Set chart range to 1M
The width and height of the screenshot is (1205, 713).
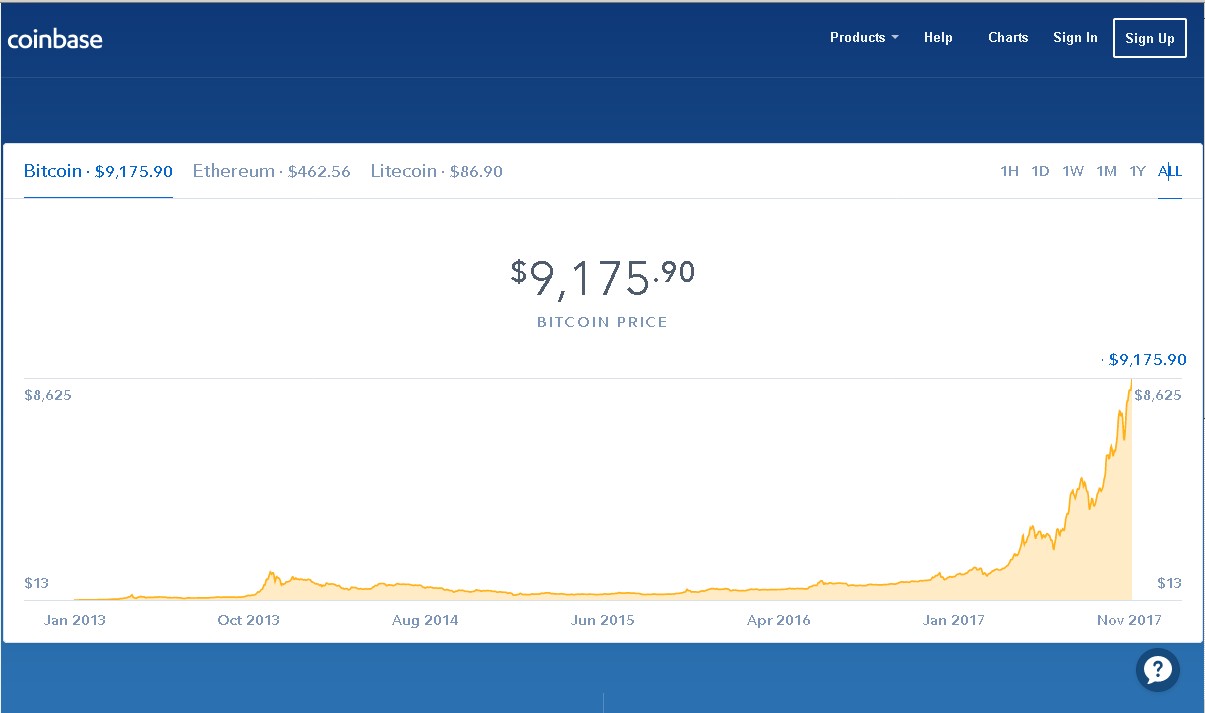pos(1106,171)
